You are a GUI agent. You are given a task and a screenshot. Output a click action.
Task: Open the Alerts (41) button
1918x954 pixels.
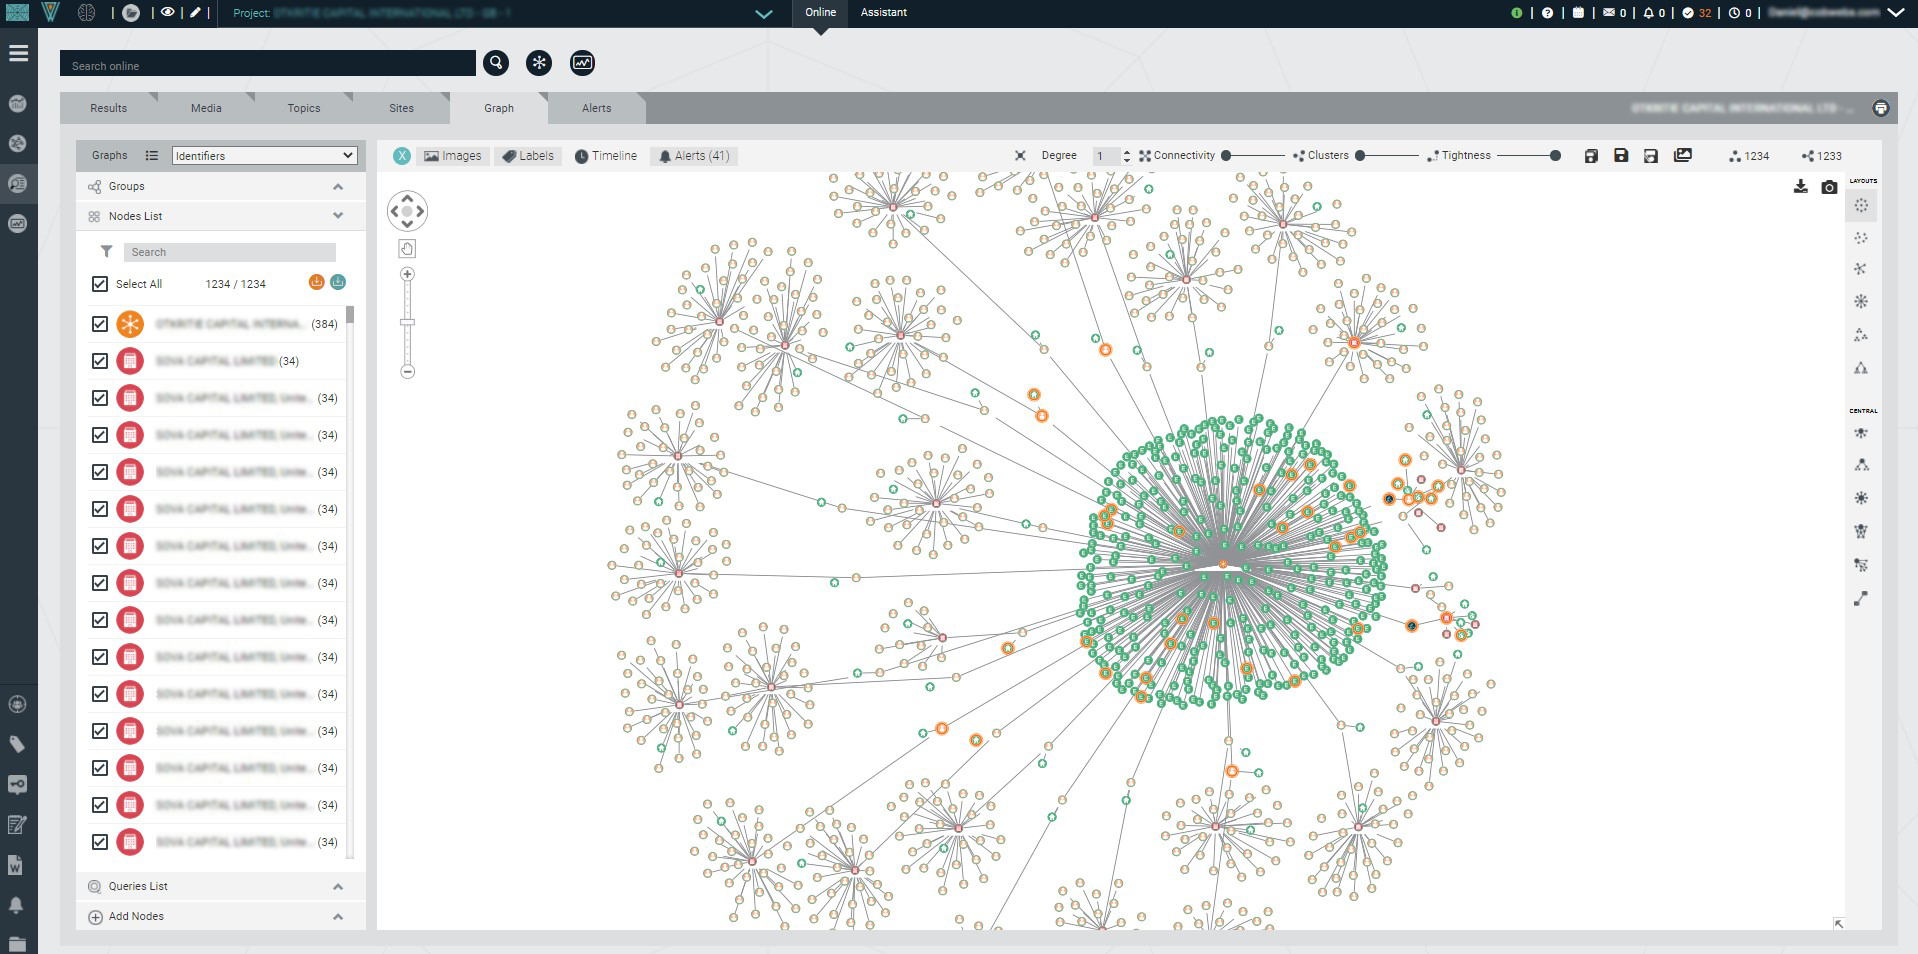coord(694,156)
